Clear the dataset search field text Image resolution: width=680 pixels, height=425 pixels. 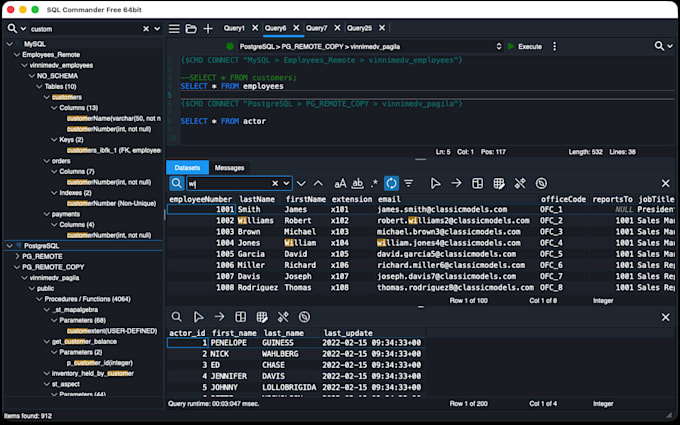(x=275, y=183)
